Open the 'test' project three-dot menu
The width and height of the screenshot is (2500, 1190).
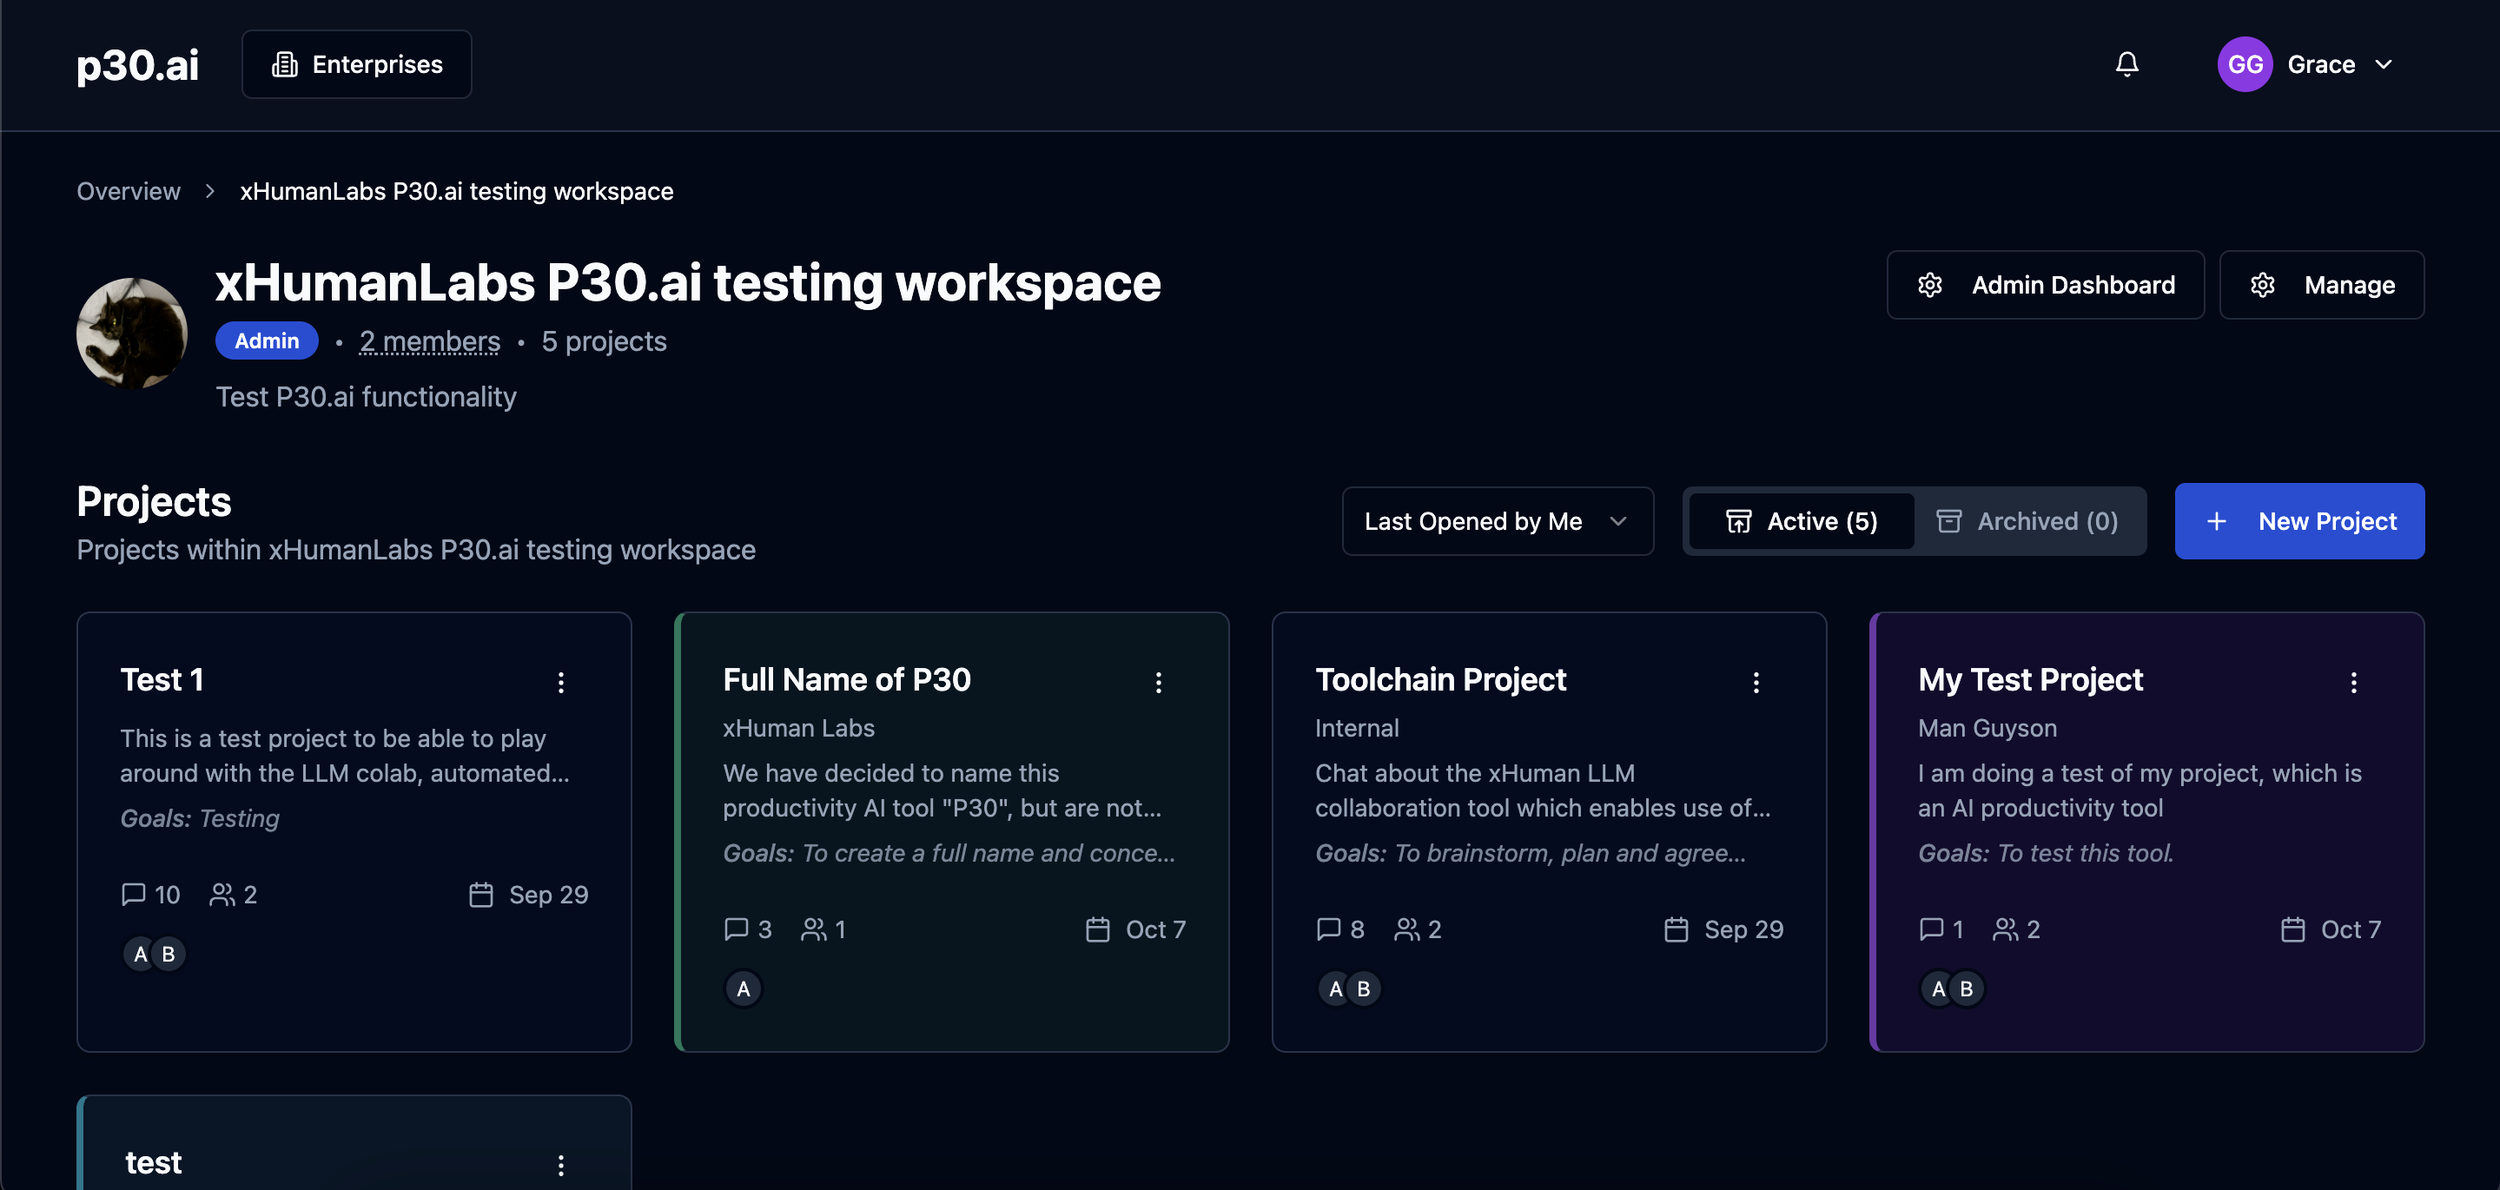point(561,1165)
